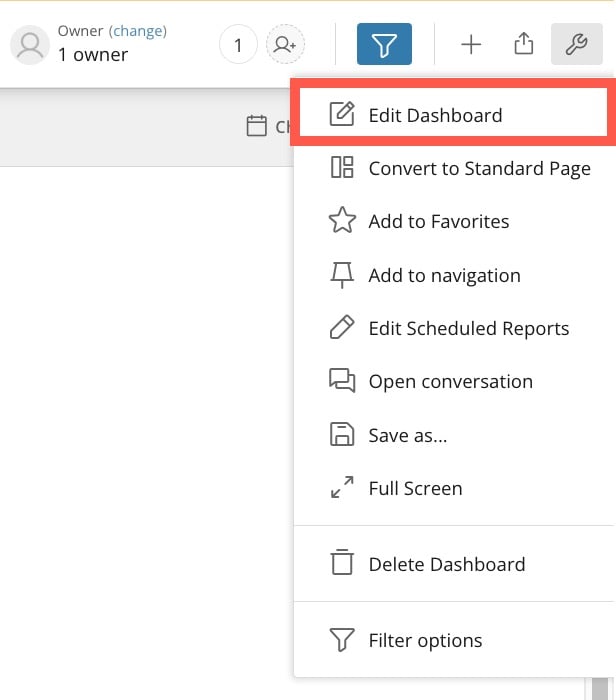616x700 pixels.
Task: Choose Add to navigation pin entry
Action: pyautogui.click(x=454, y=275)
